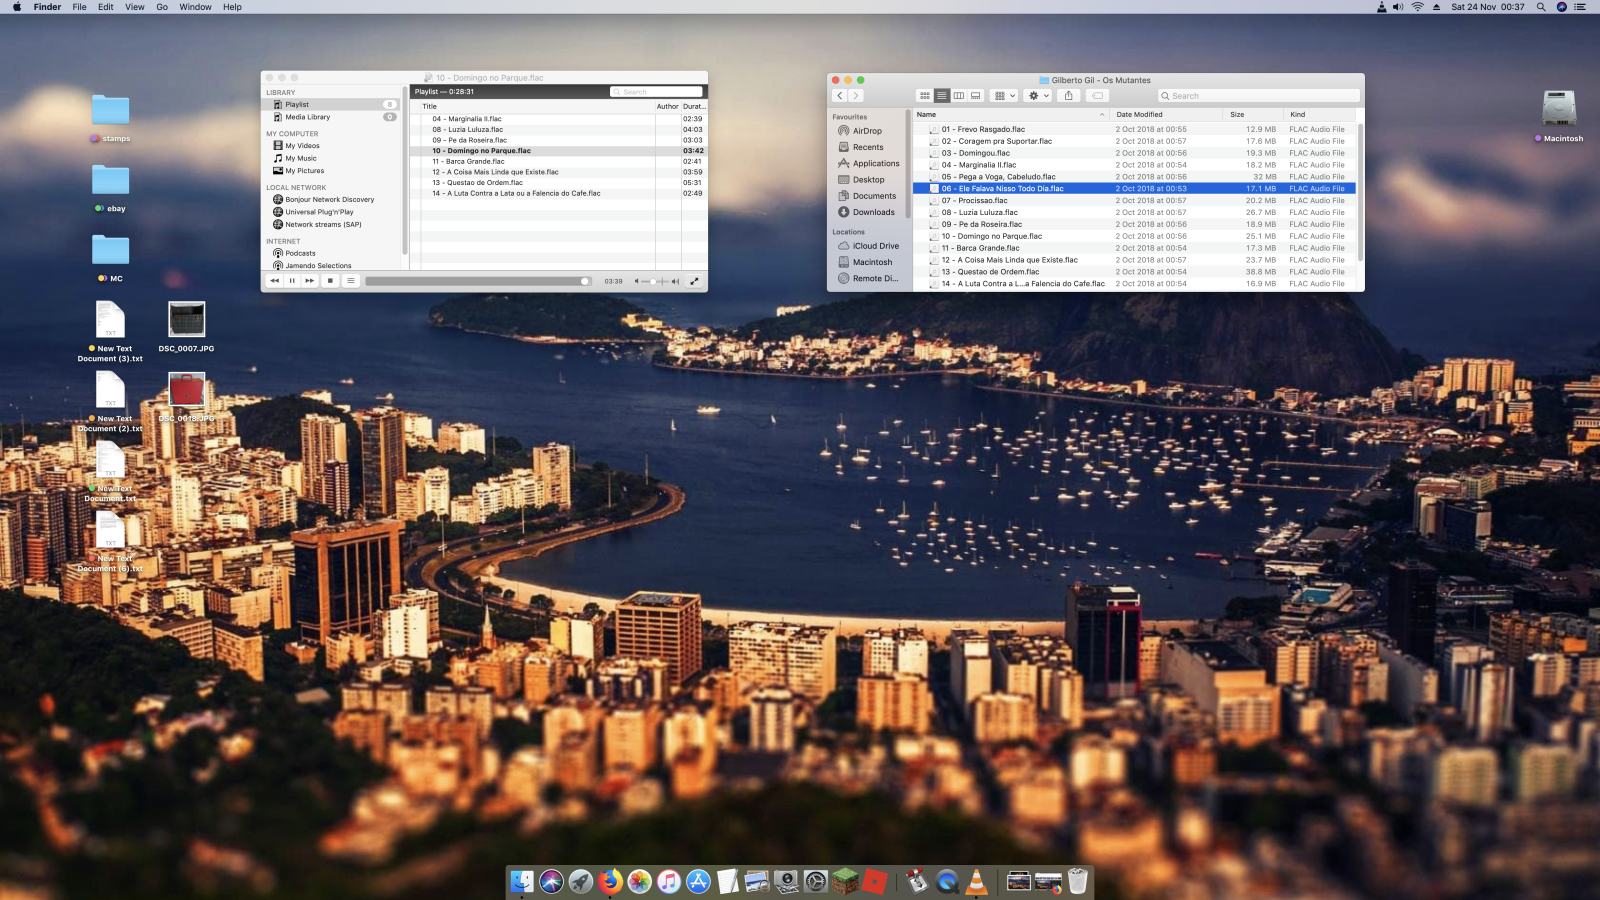Switch Finder to list view
This screenshot has width=1600, height=900.
coord(942,96)
